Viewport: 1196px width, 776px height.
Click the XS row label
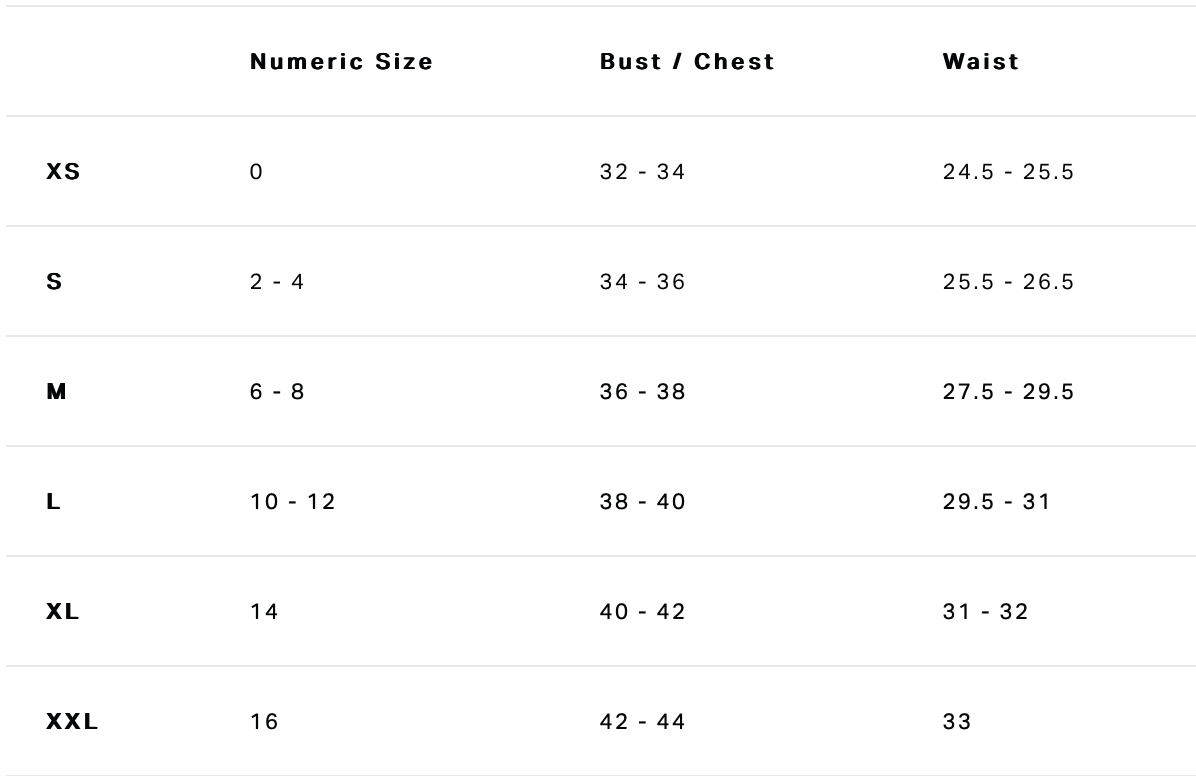pos(63,172)
